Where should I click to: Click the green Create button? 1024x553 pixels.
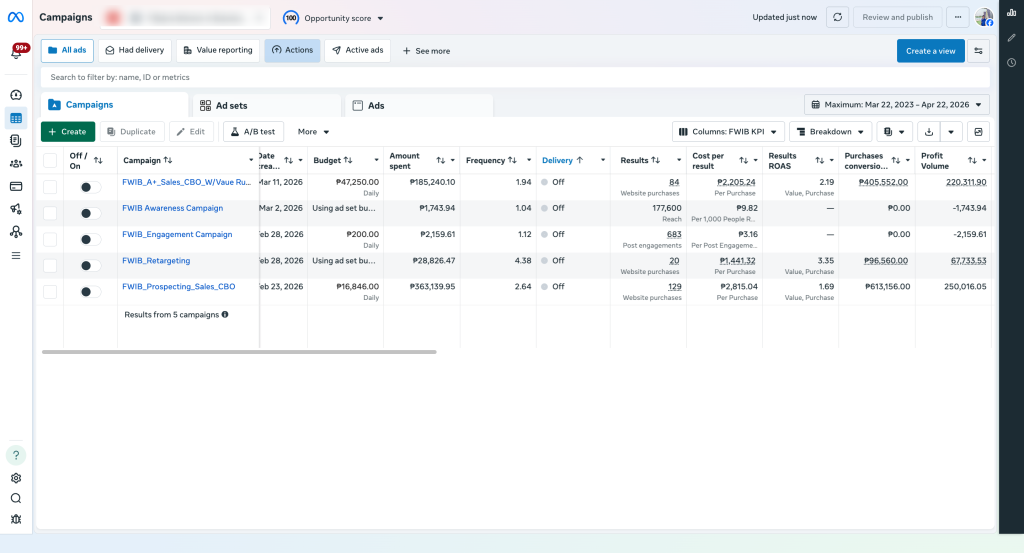tap(68, 132)
